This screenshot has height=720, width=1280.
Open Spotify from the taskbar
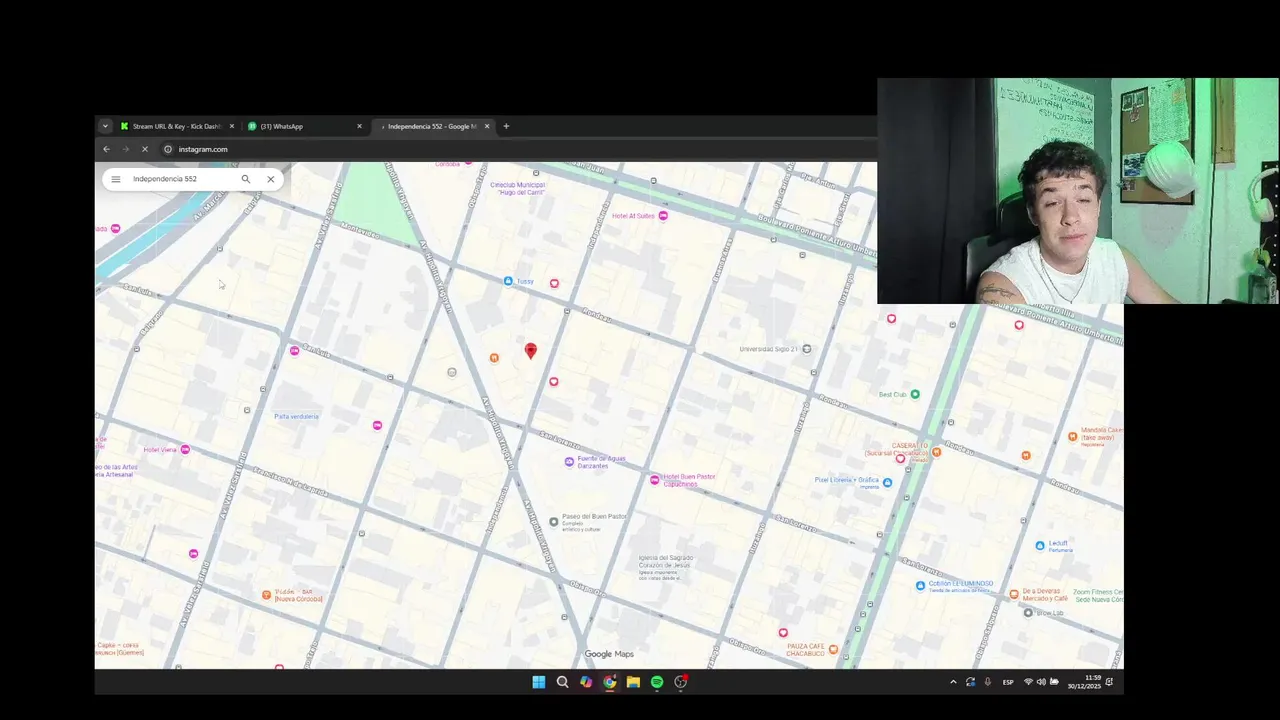coord(657,682)
